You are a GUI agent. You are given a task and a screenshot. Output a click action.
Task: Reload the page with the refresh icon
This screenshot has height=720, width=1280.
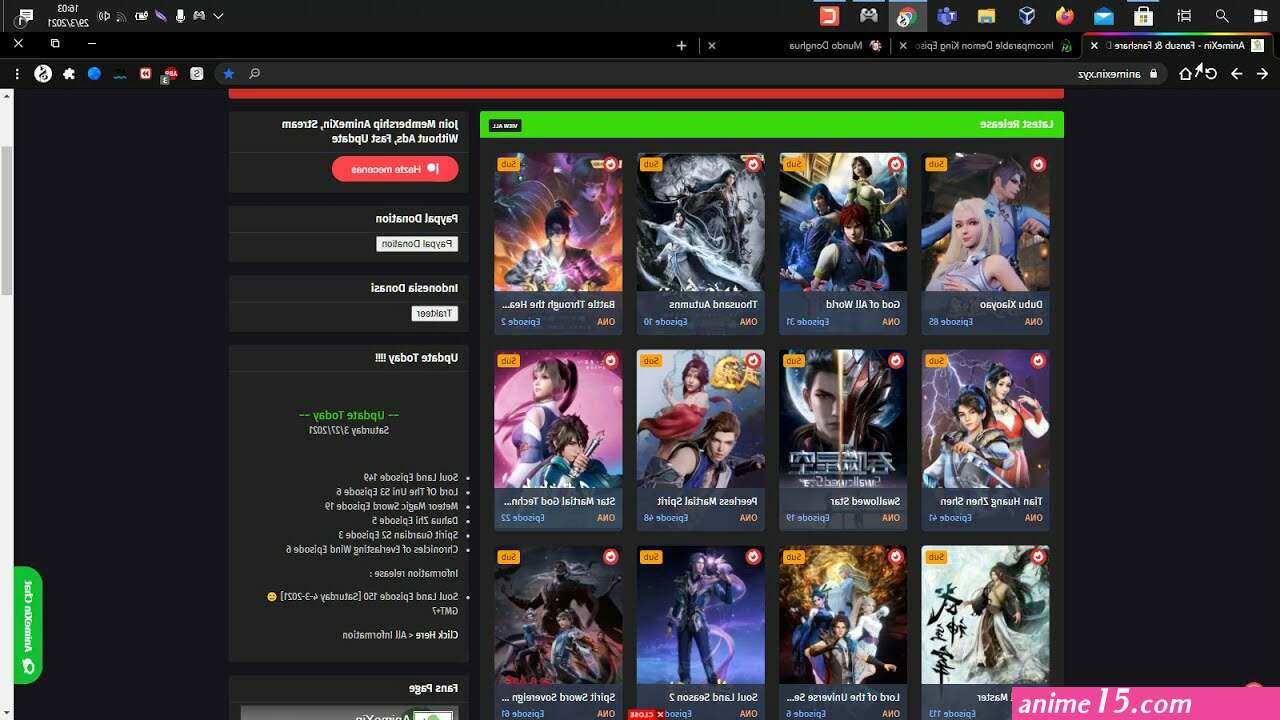(1211, 73)
